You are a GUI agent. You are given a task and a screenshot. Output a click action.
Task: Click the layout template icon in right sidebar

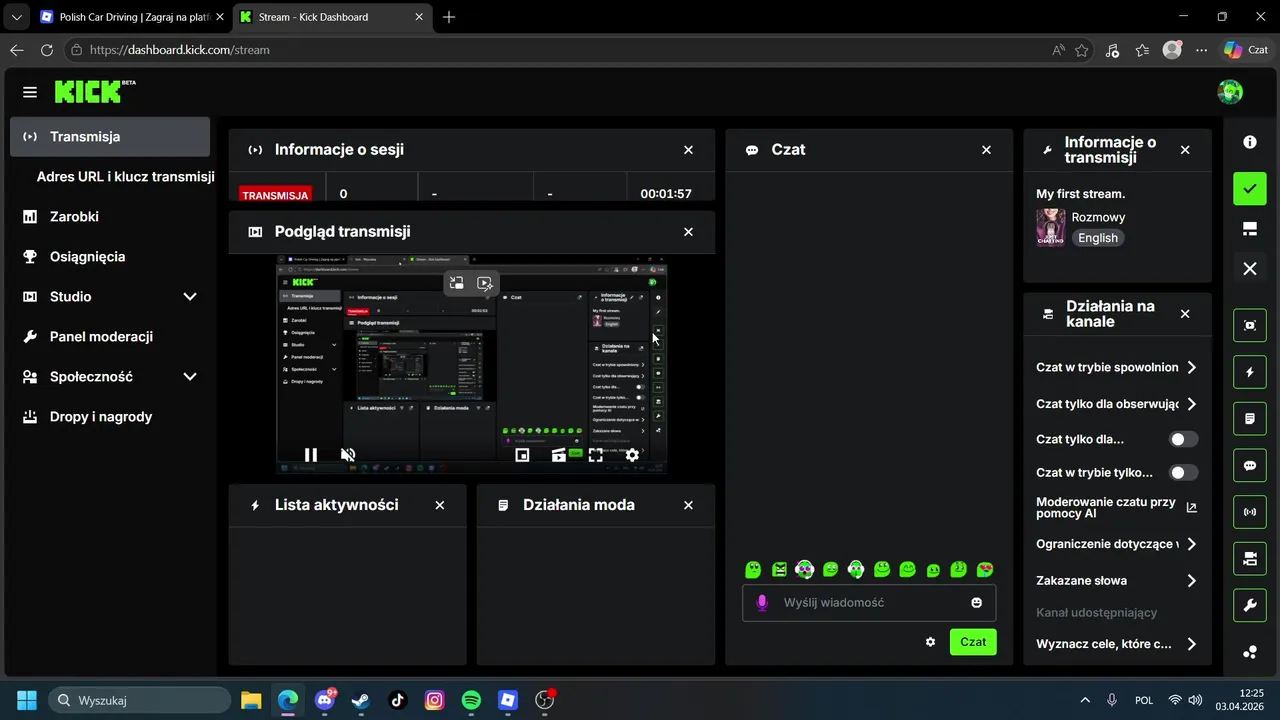point(1250,230)
